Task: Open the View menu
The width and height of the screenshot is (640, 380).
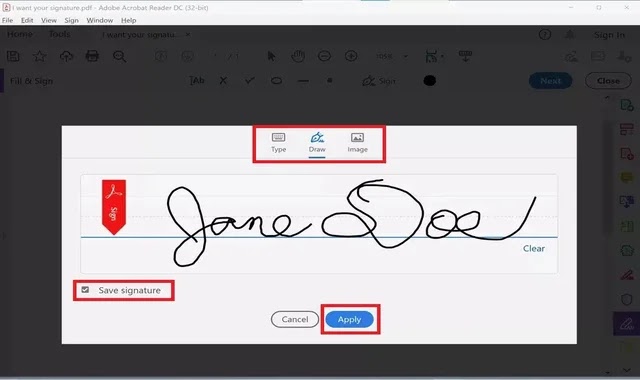Action: [49, 20]
